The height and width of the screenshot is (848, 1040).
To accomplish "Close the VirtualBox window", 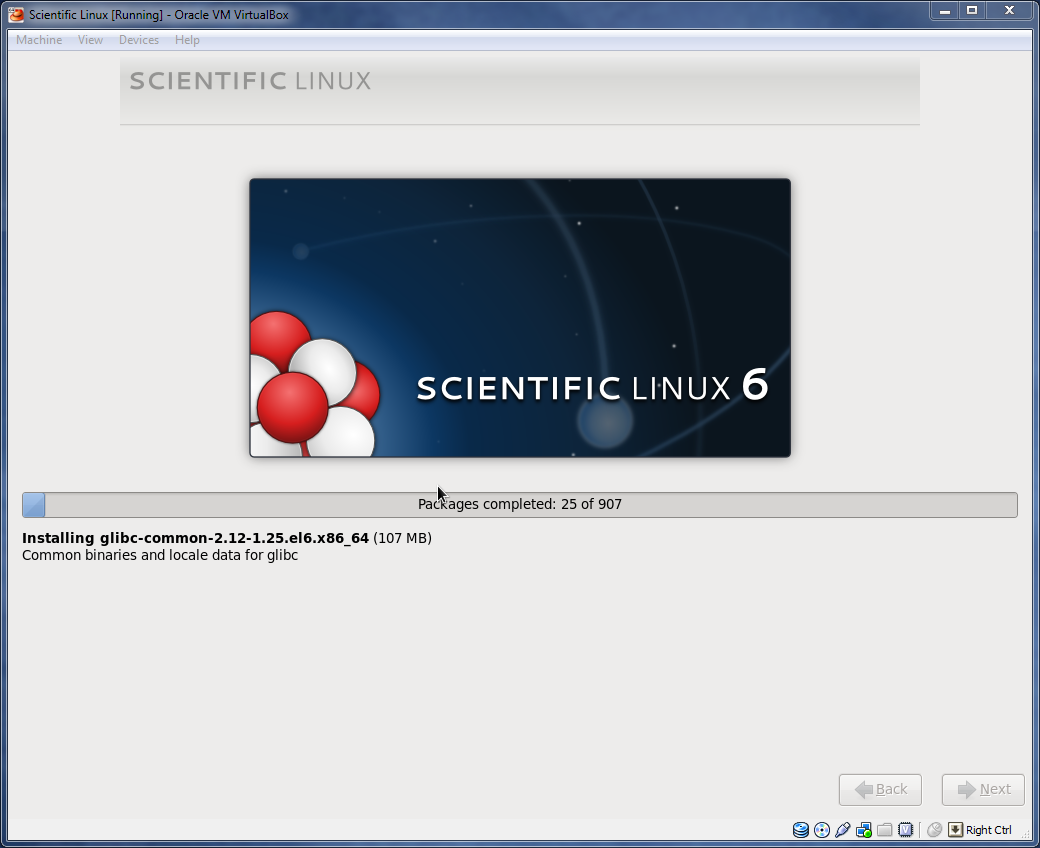I will point(1009,11).
